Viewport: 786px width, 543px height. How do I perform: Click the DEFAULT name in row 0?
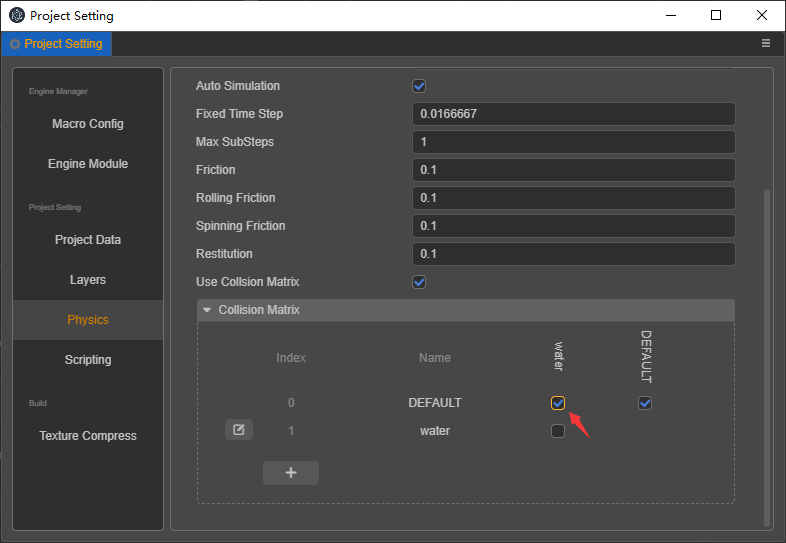pos(435,403)
